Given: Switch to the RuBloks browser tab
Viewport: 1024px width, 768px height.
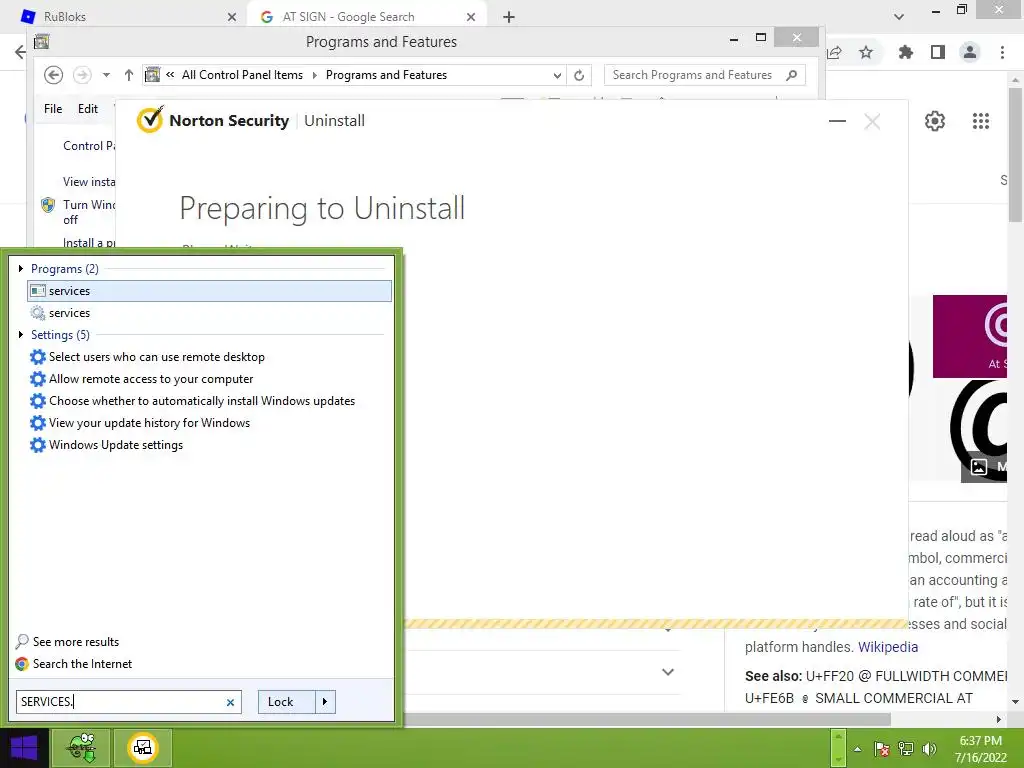Looking at the screenshot, I should pyautogui.click(x=124, y=17).
